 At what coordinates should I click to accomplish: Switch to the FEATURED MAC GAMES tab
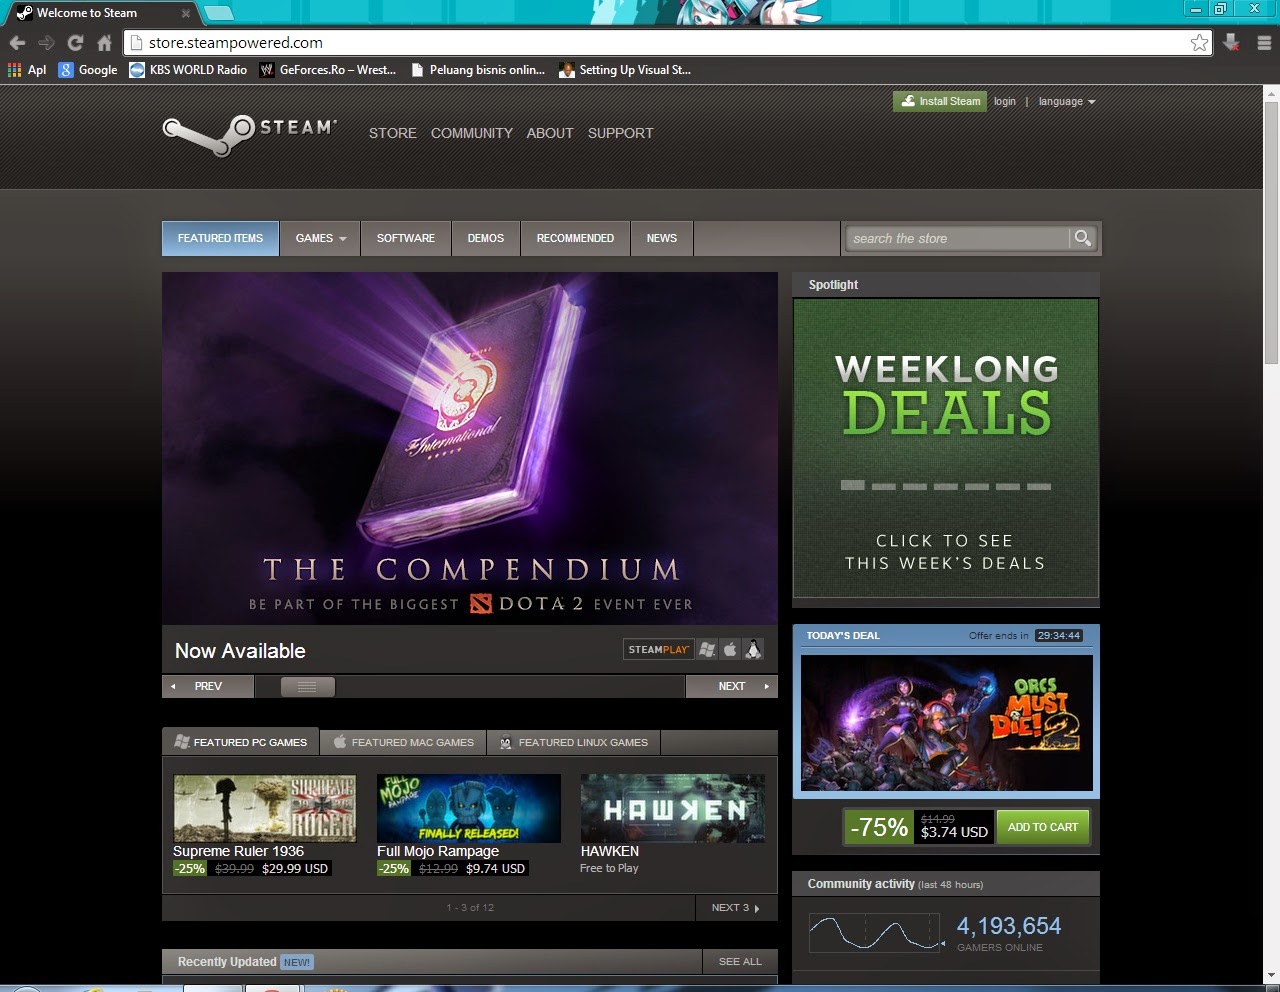pyautogui.click(x=403, y=742)
